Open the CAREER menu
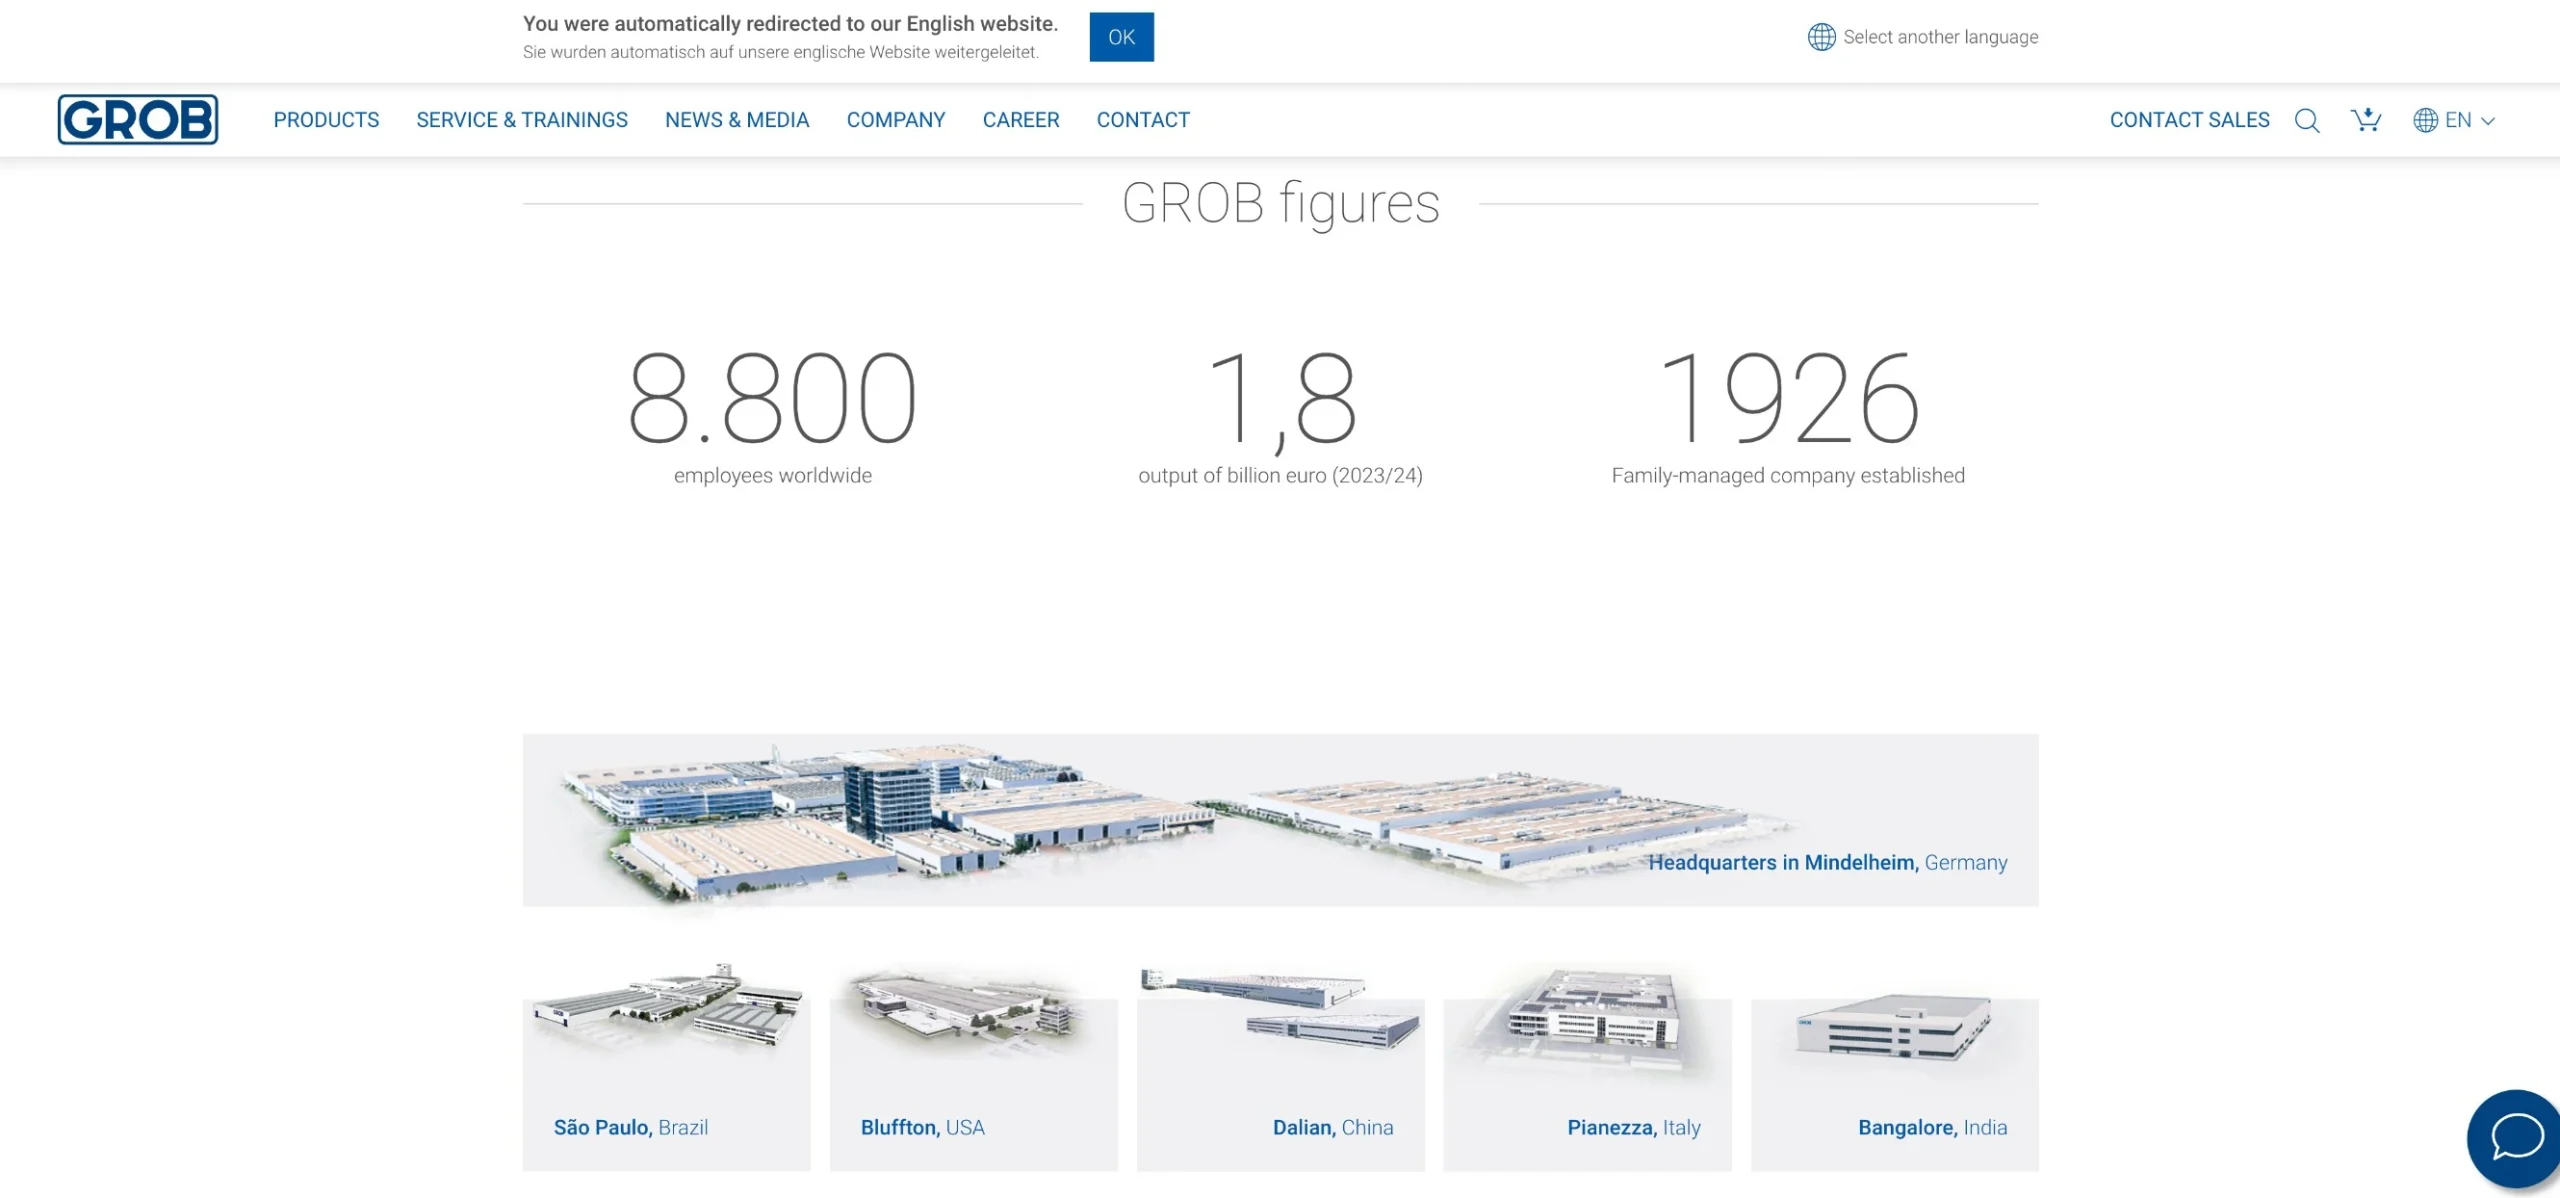Screen dimensions: 2560x1198 [1021, 120]
